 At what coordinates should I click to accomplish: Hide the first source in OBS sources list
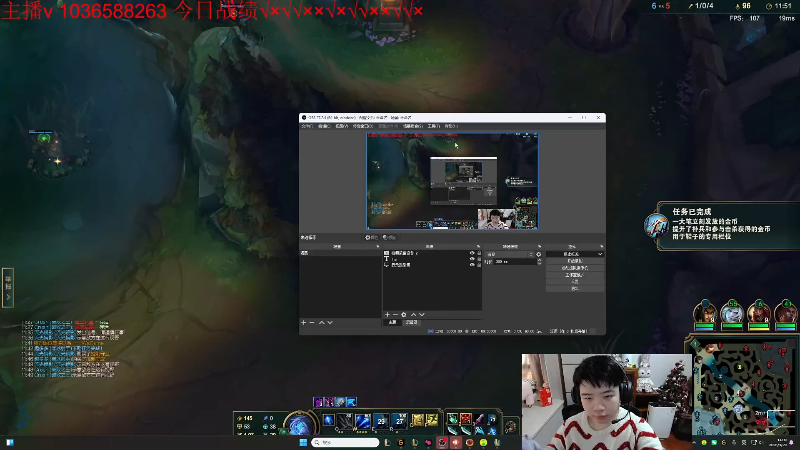point(472,253)
